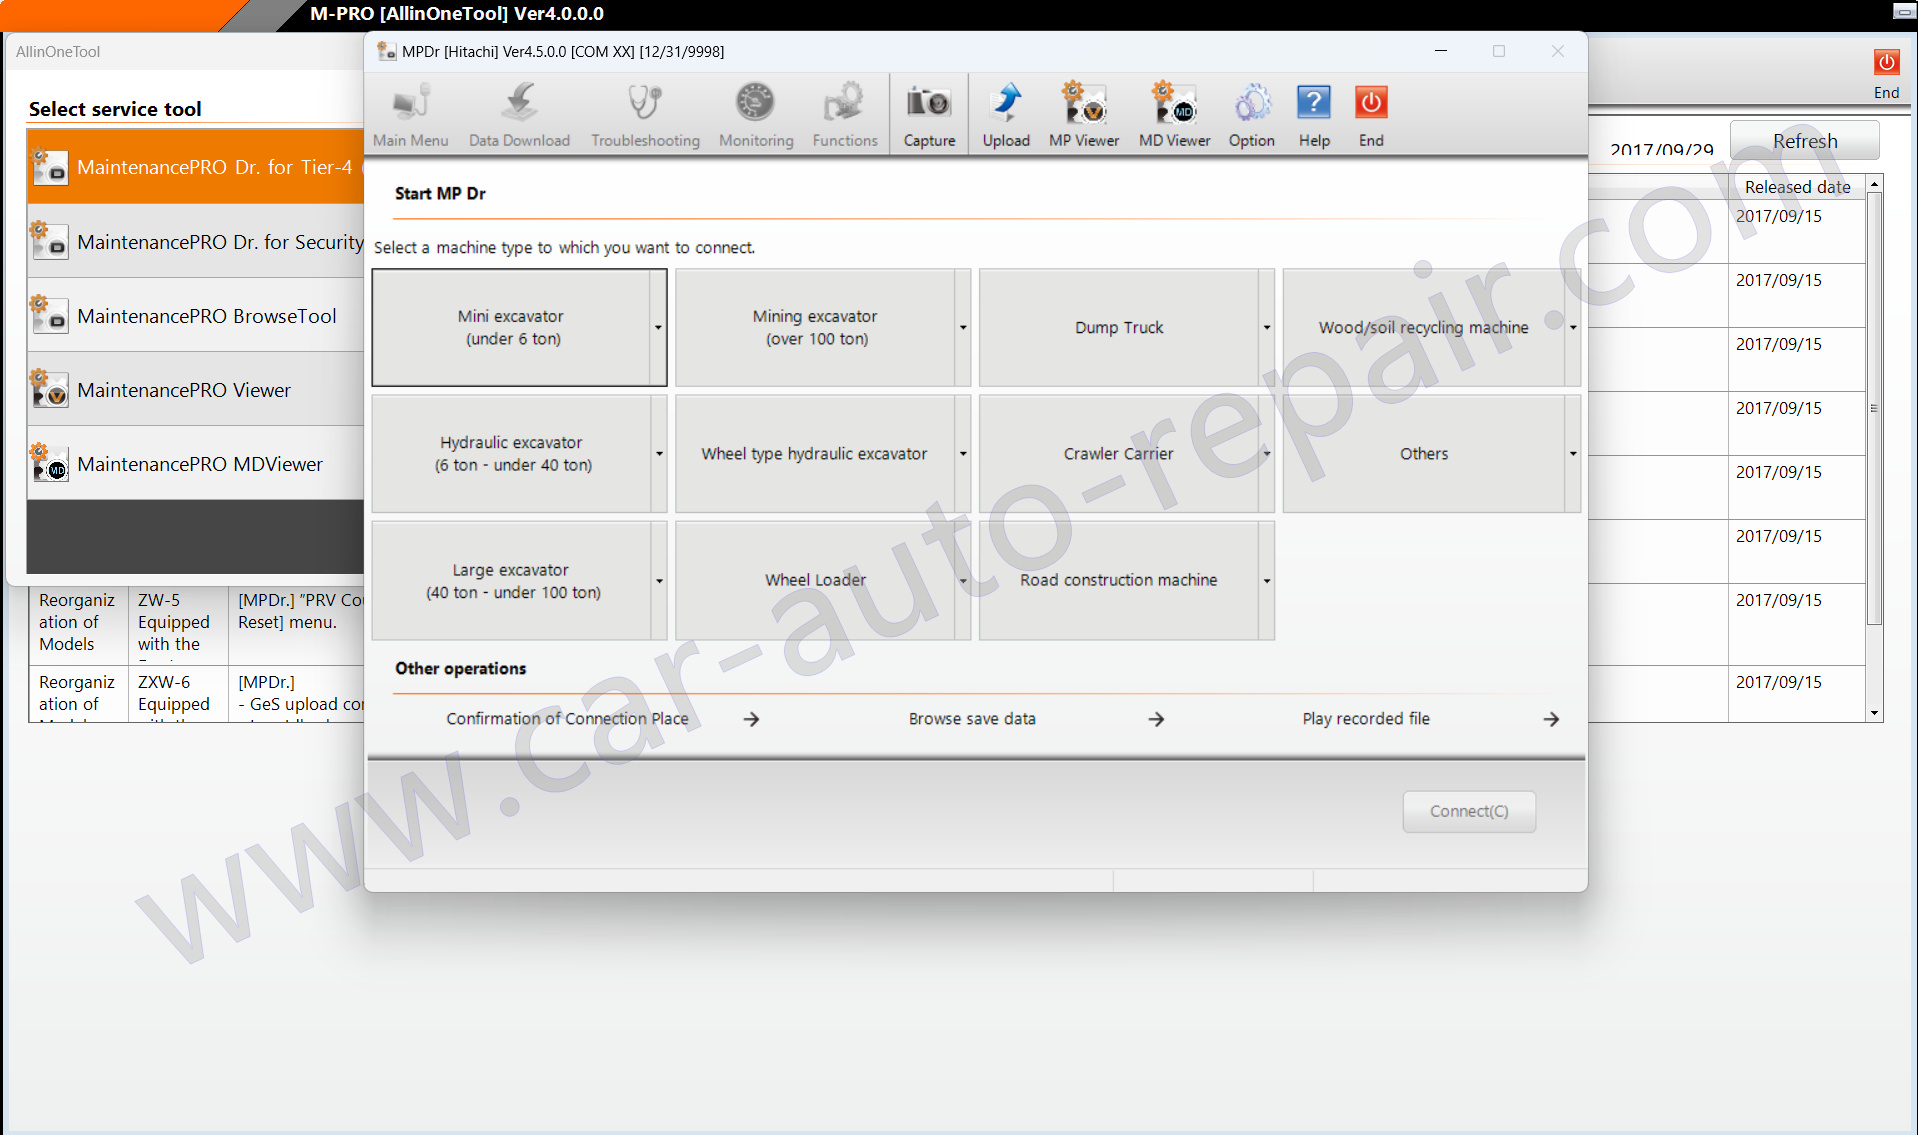Choose Wheel type hydraulic excavator

815,454
